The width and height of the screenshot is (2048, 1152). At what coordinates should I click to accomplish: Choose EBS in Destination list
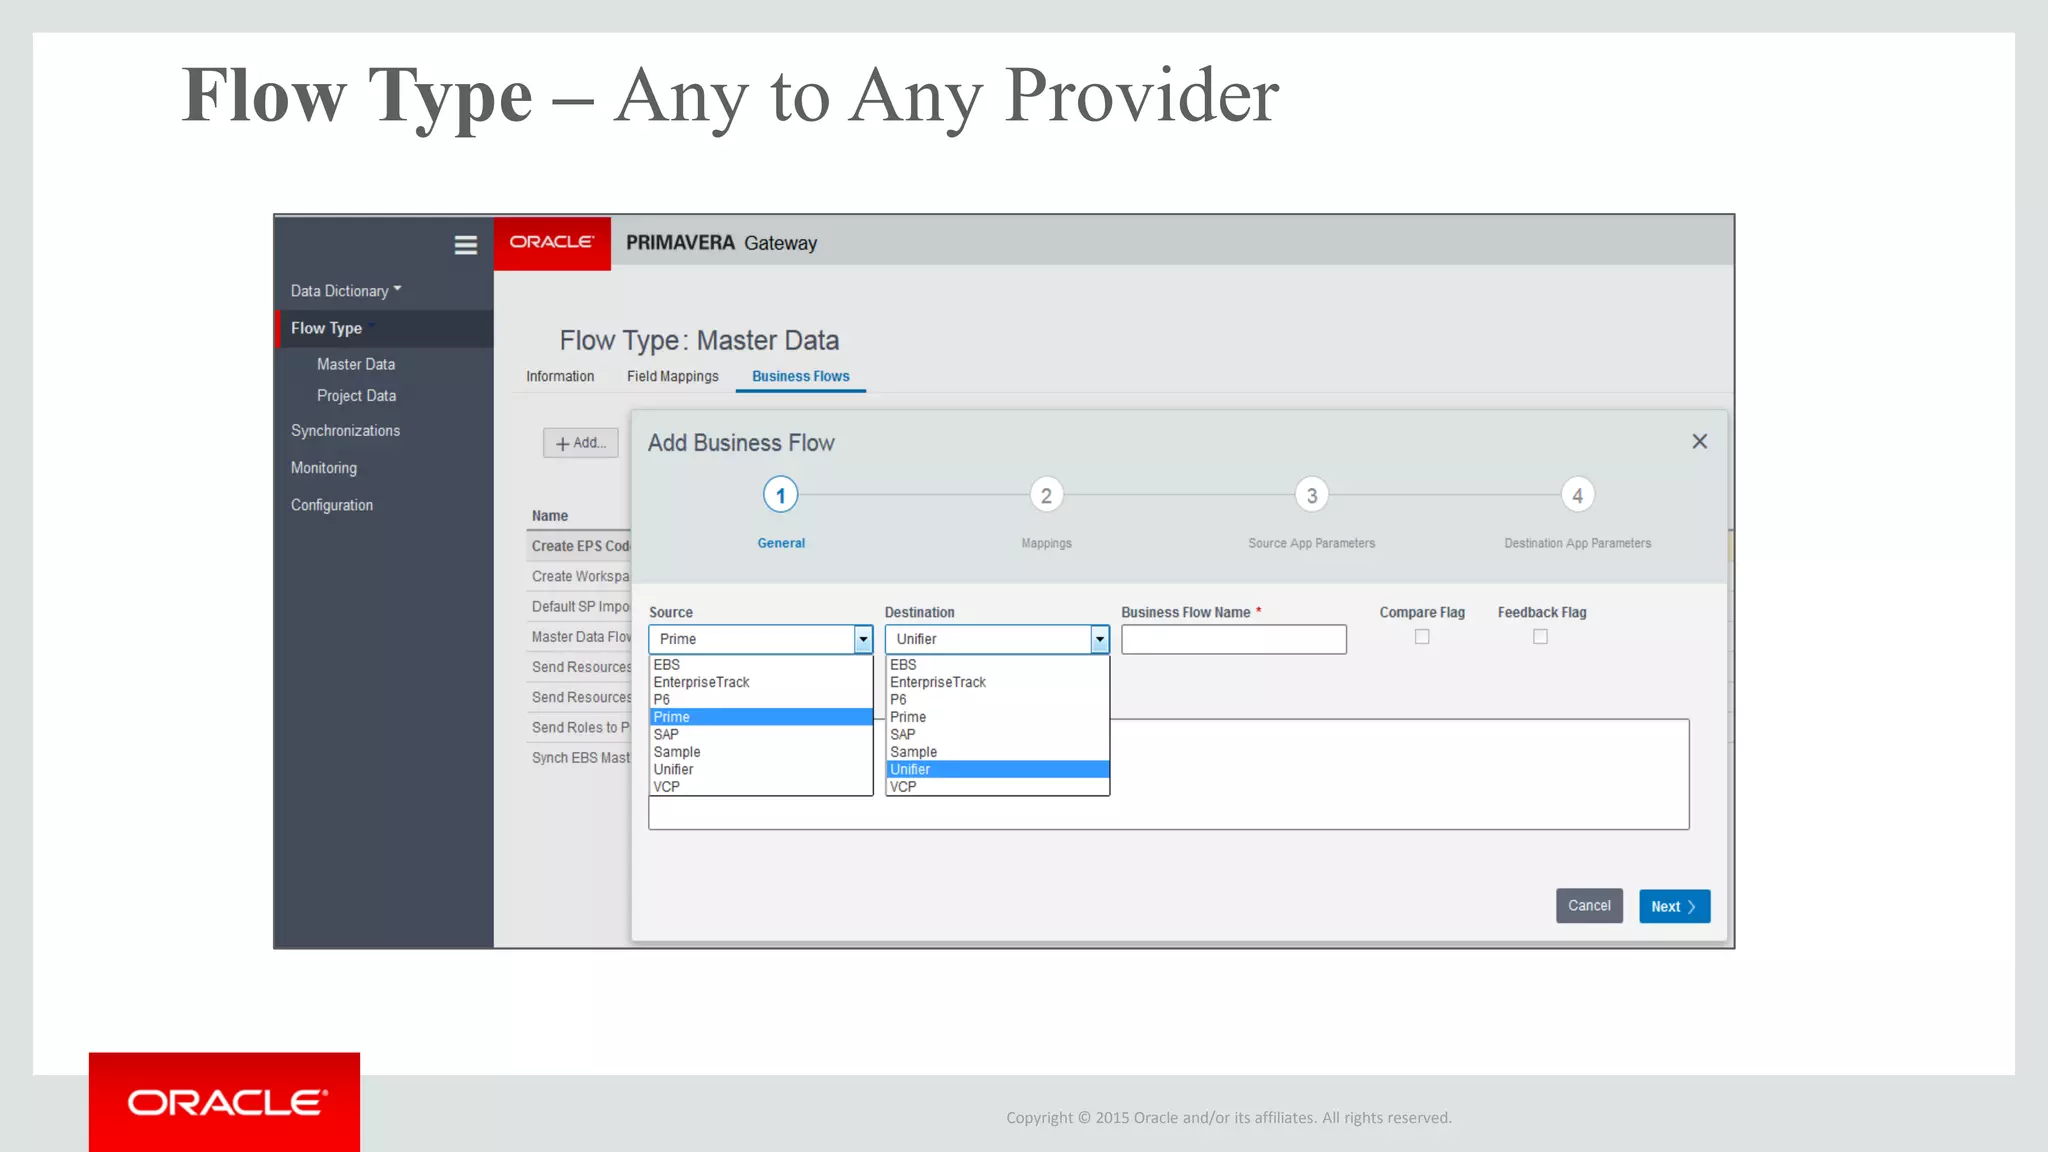pyautogui.click(x=998, y=665)
